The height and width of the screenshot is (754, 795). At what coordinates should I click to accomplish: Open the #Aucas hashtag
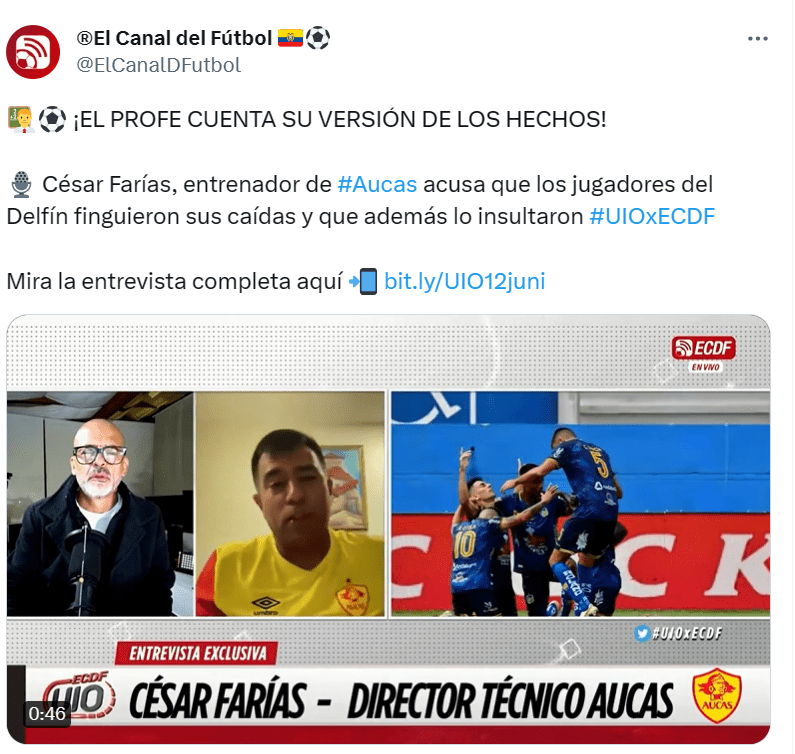tap(377, 185)
